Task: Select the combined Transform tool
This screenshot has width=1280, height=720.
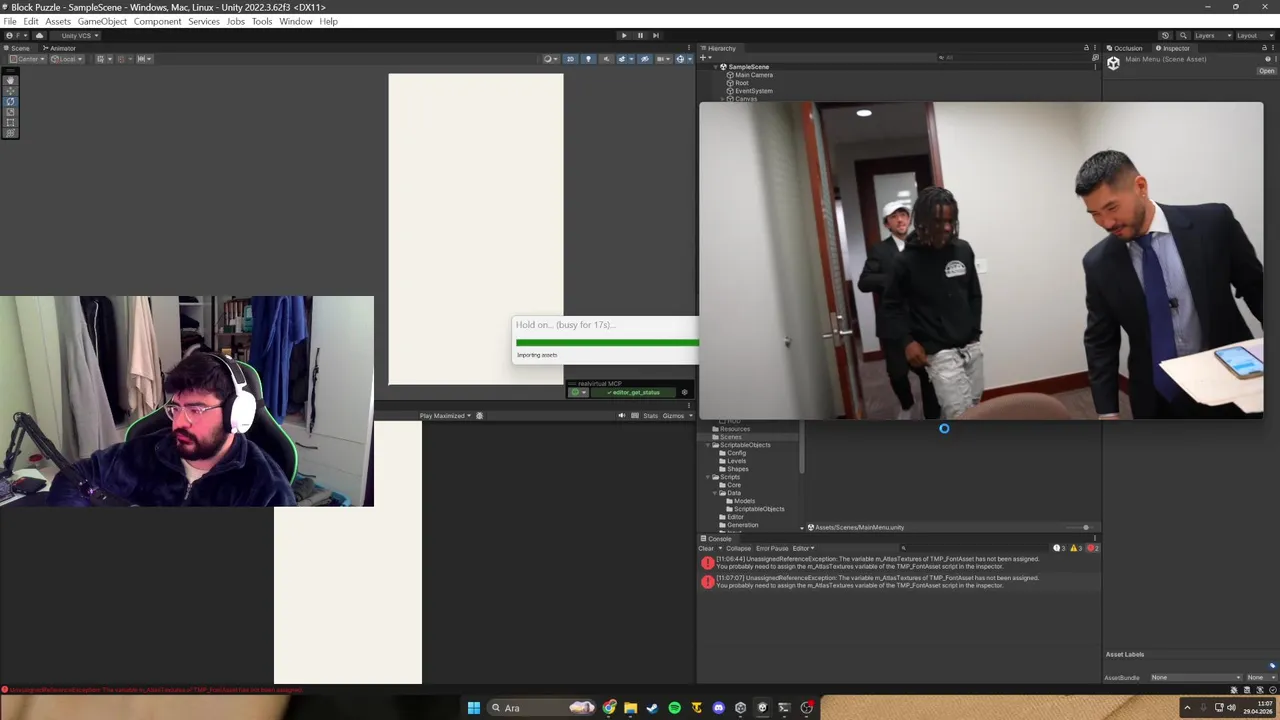Action: coord(10,133)
